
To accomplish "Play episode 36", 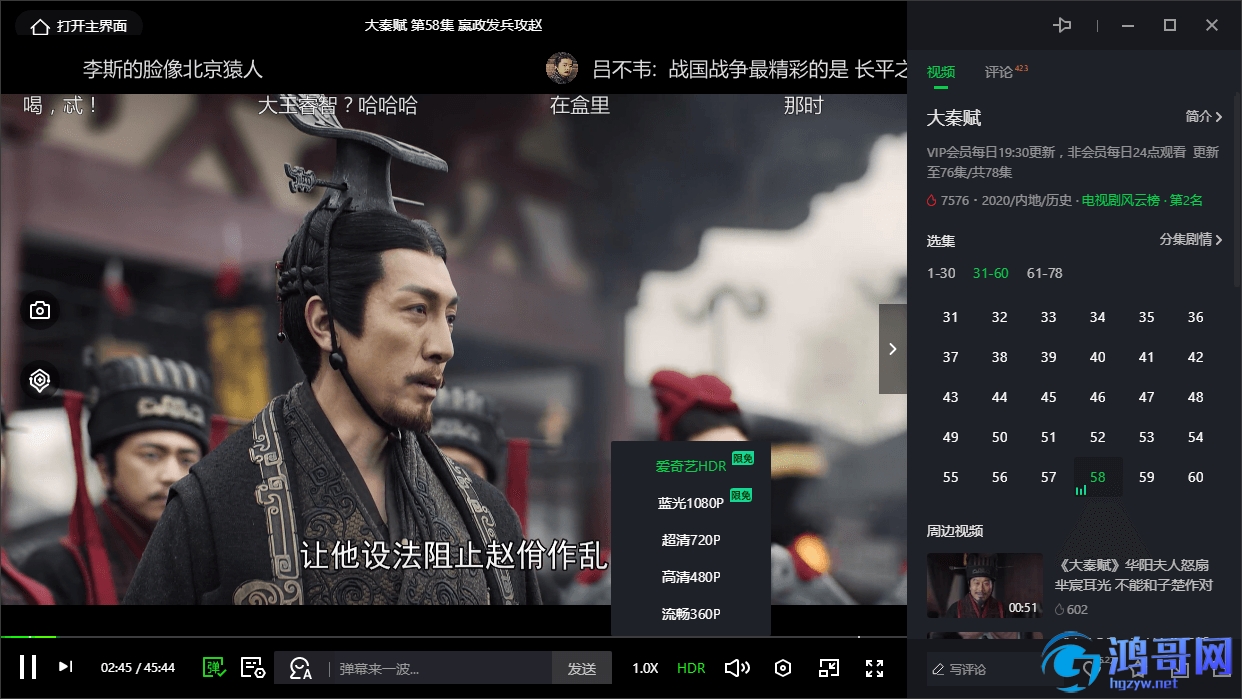I will 1196,317.
